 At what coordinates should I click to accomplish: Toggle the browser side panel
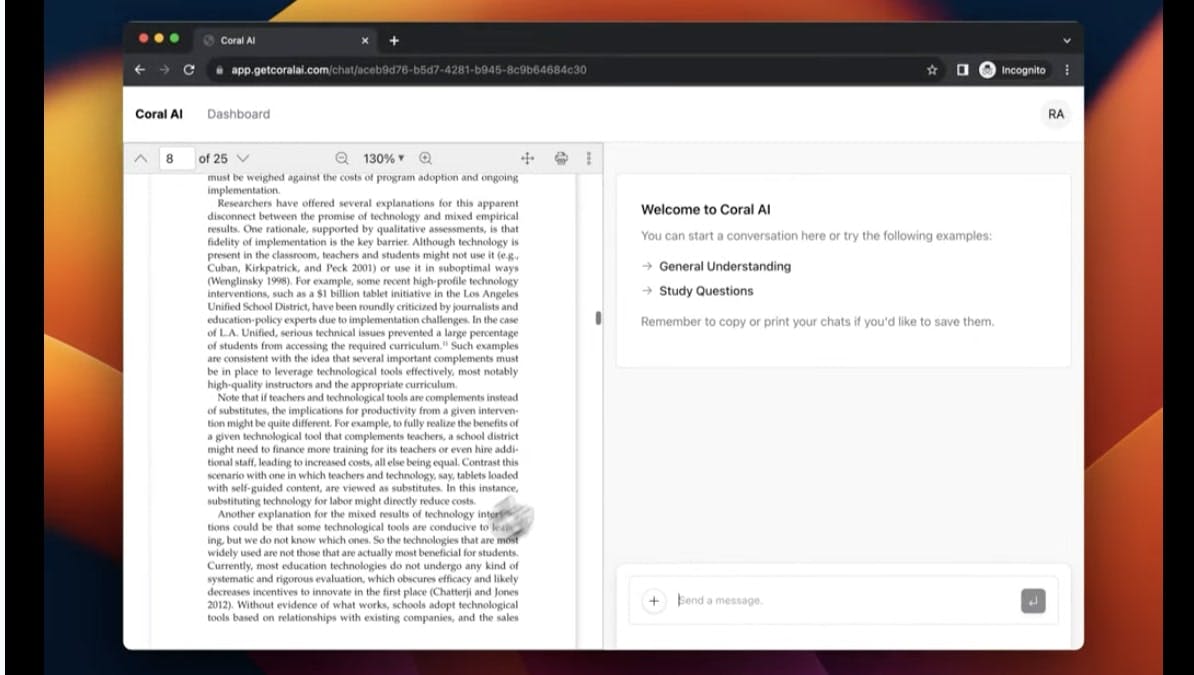961,70
